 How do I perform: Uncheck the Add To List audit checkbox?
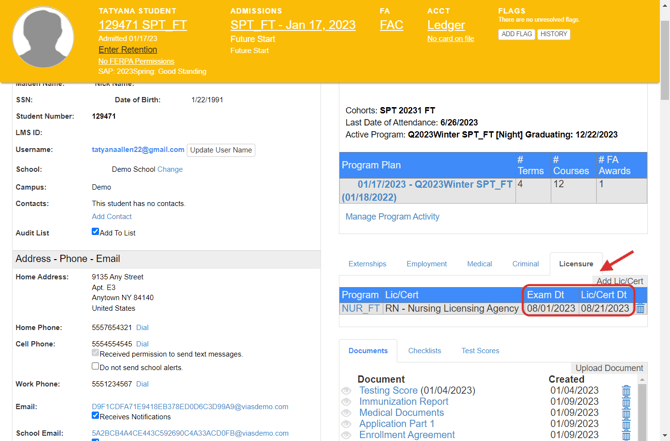[96, 231]
